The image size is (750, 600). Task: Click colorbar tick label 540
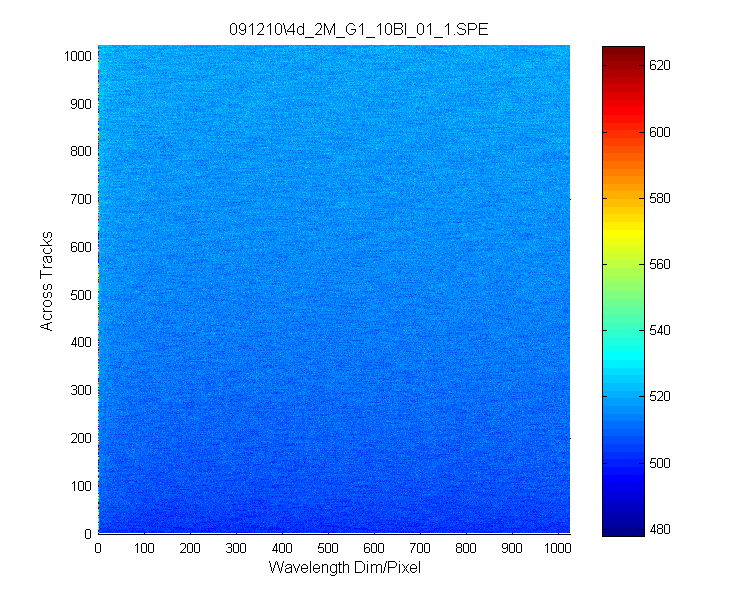660,330
